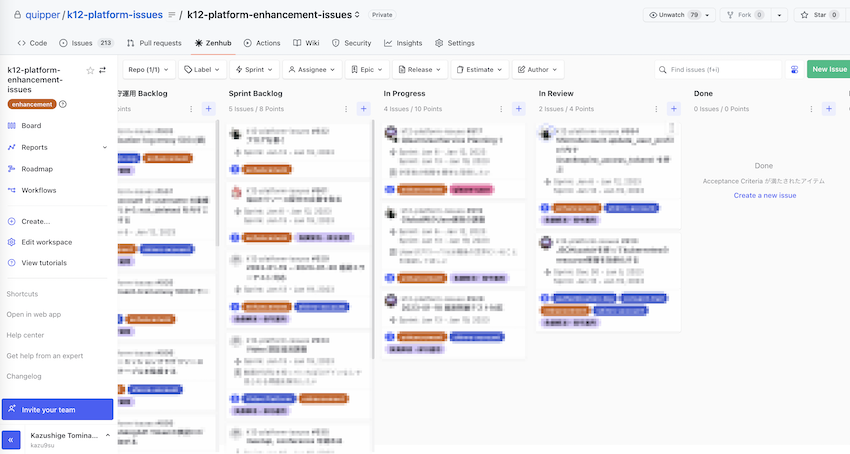Expand the Reports section
Screen dimensions: 850x454
105,147
